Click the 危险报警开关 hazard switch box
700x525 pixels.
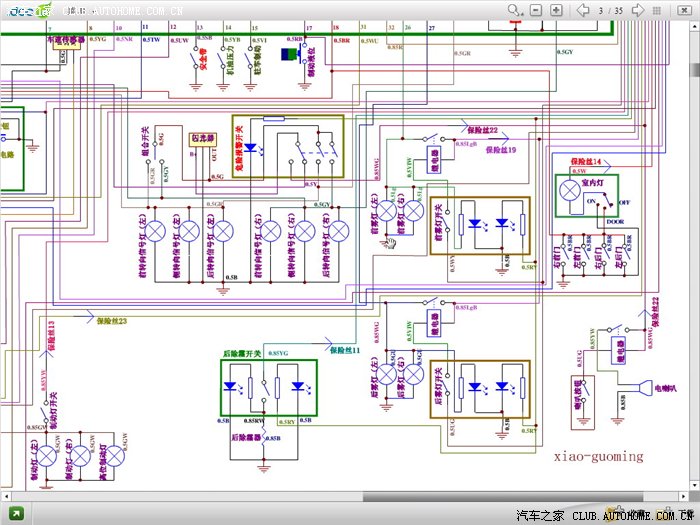288,147
